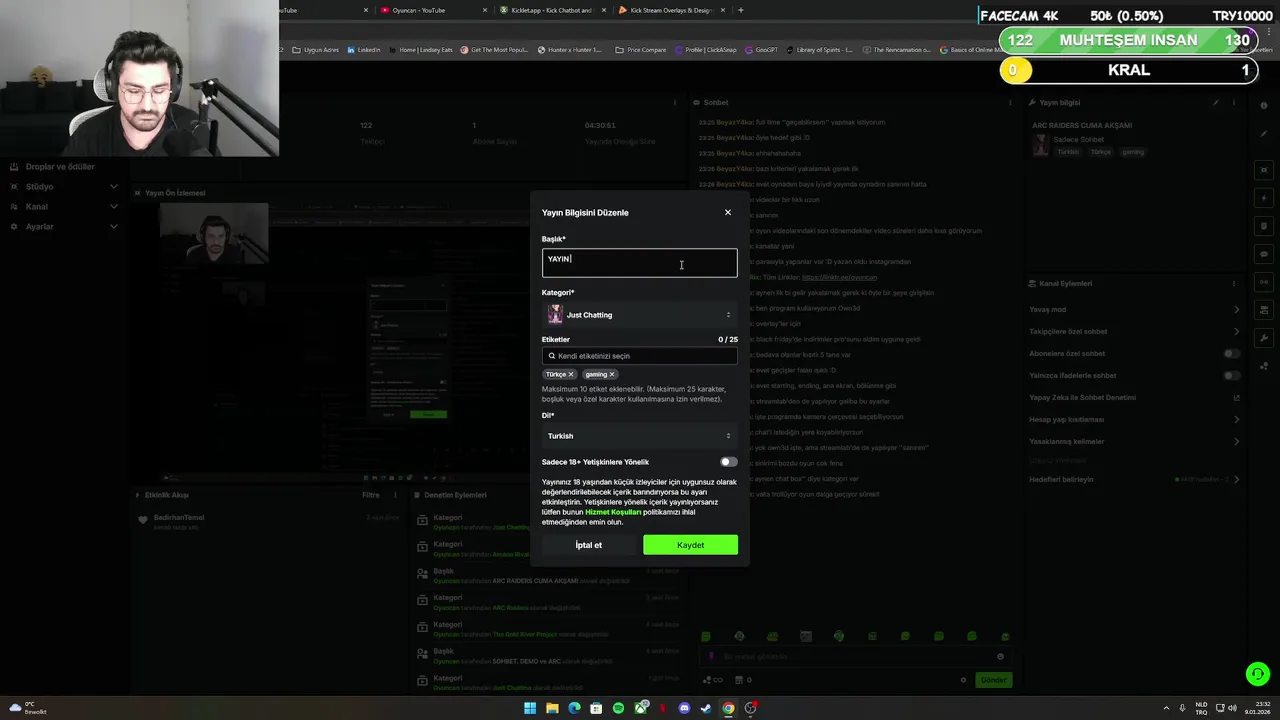The width and height of the screenshot is (1280, 720).
Task: Expand Hesap yaşı kısıtlaması settings
Action: coord(1135,419)
